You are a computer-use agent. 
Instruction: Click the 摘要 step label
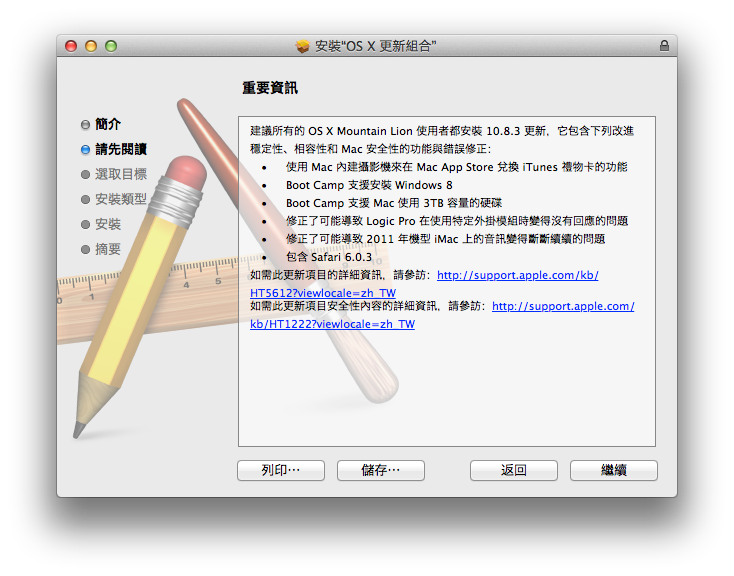[x=108, y=249]
